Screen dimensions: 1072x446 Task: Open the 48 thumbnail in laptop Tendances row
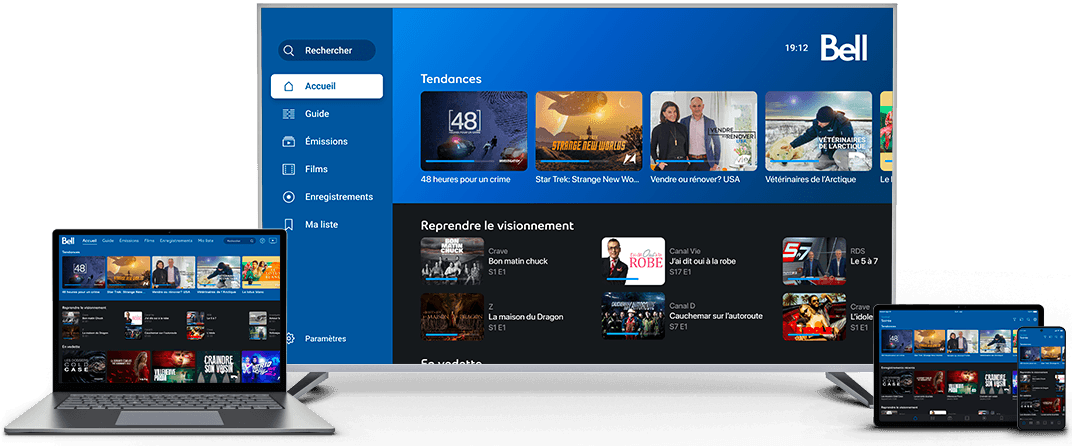83,272
